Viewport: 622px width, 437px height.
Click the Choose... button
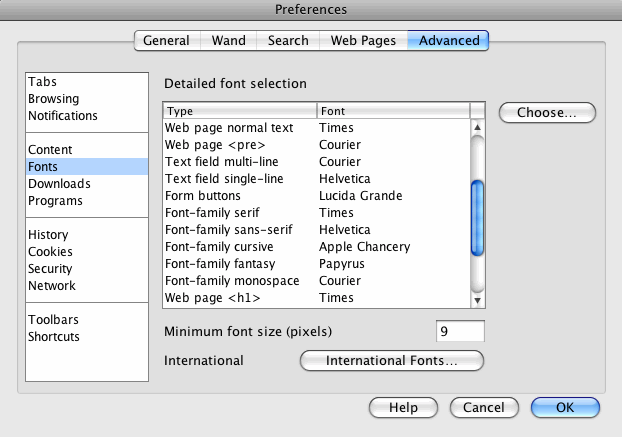(x=547, y=113)
